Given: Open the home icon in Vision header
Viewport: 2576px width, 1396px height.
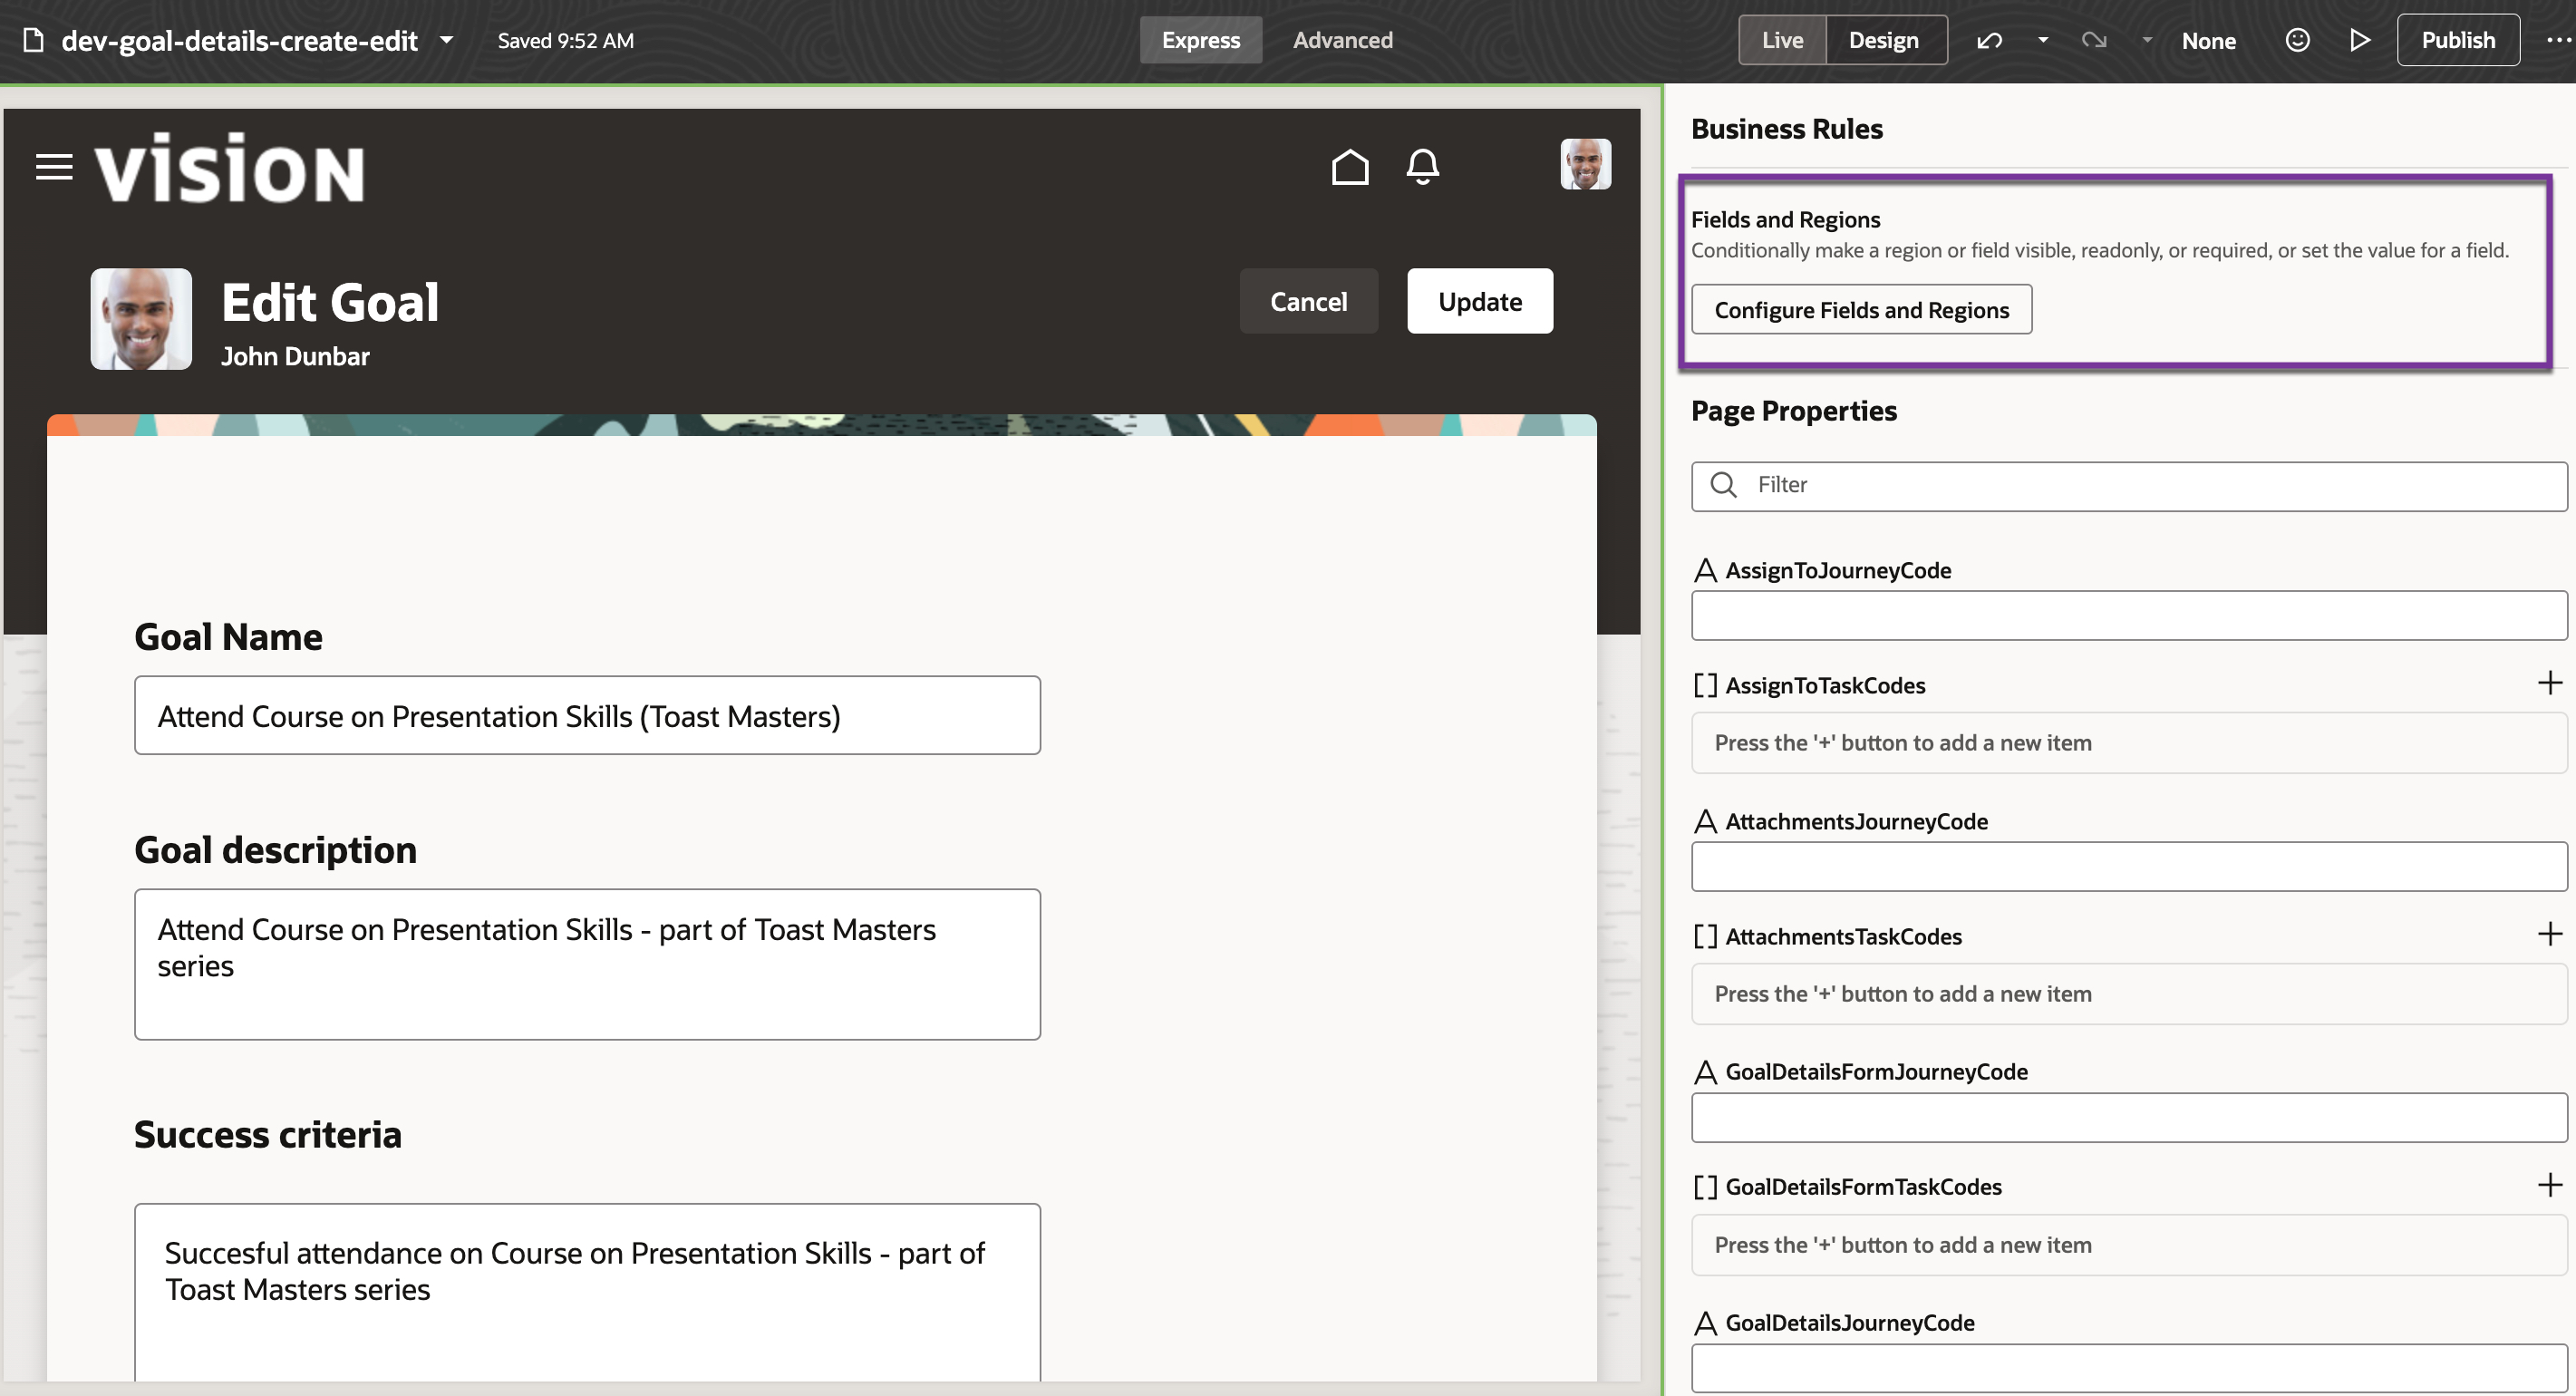Looking at the screenshot, I should pyautogui.click(x=1349, y=167).
